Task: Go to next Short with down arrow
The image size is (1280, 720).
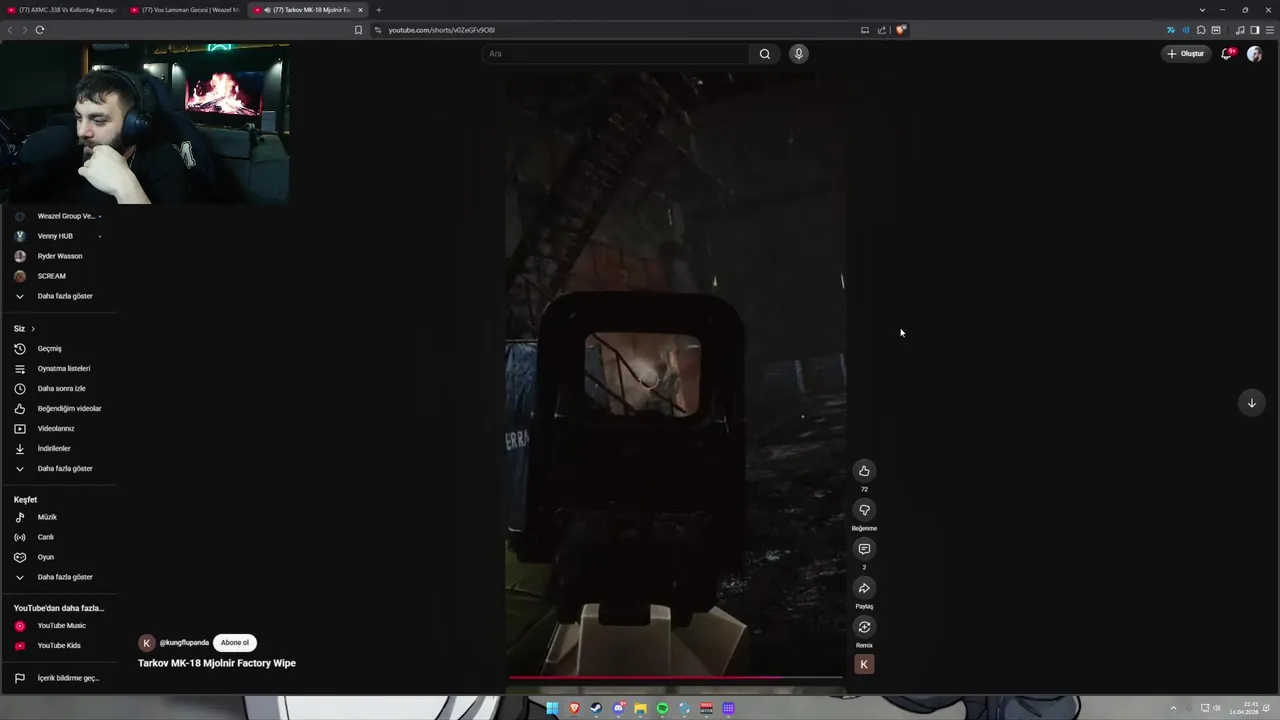Action: coord(1251,403)
